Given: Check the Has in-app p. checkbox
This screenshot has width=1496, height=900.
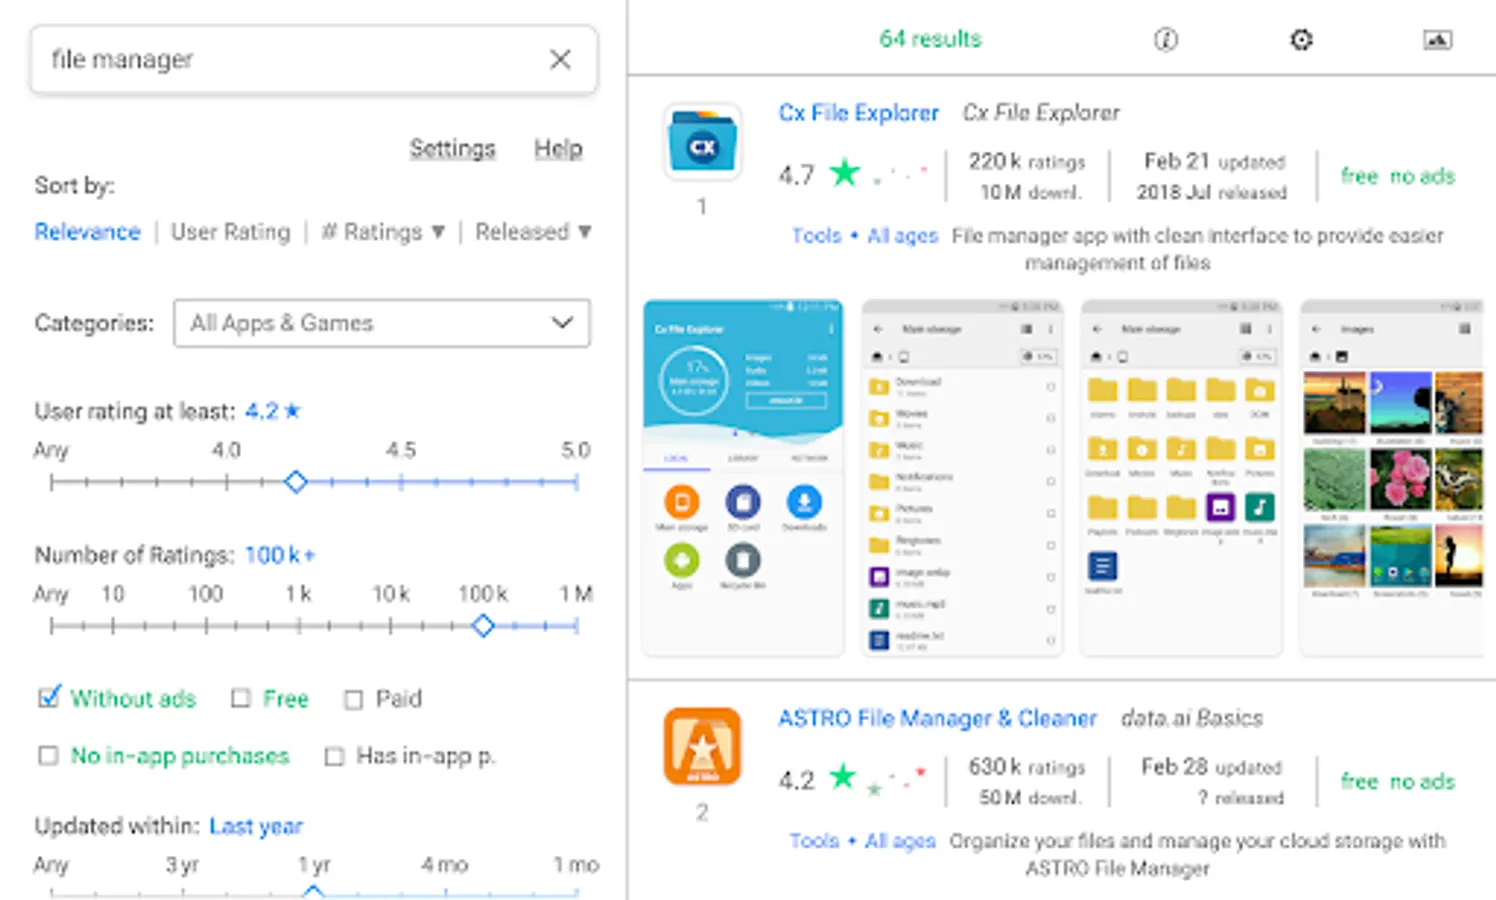Looking at the screenshot, I should pyautogui.click(x=334, y=757).
